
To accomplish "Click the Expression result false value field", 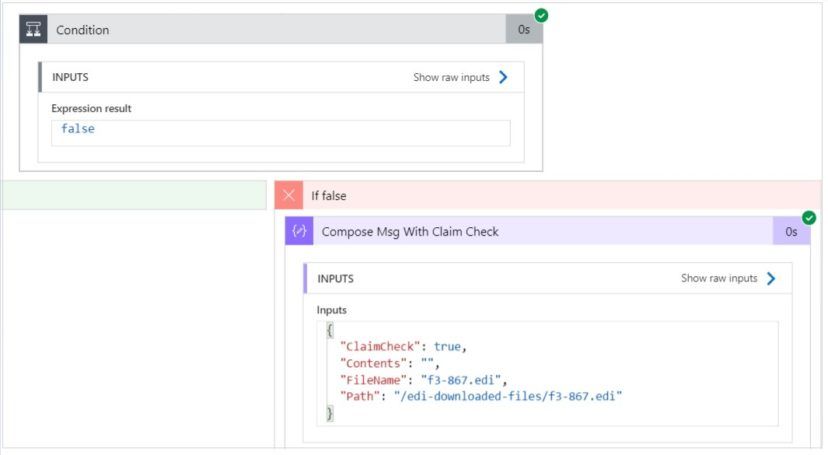I will coord(280,133).
